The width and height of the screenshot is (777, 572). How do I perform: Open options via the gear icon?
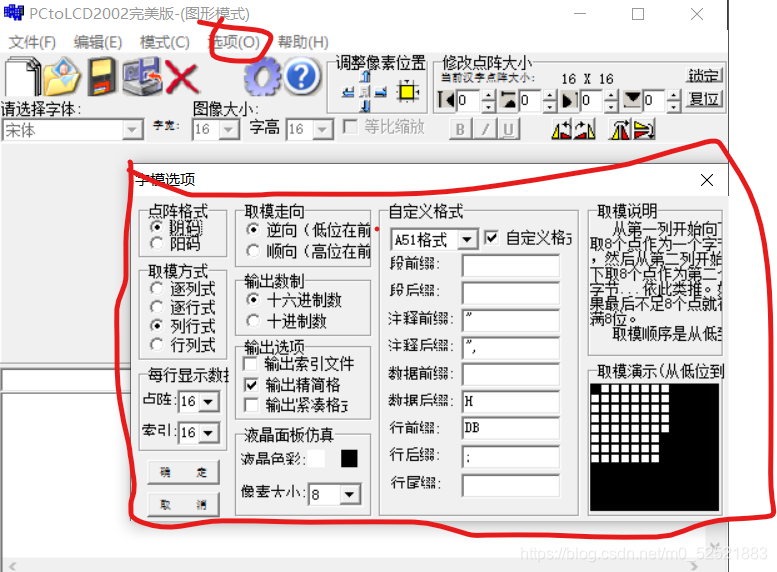click(x=262, y=76)
